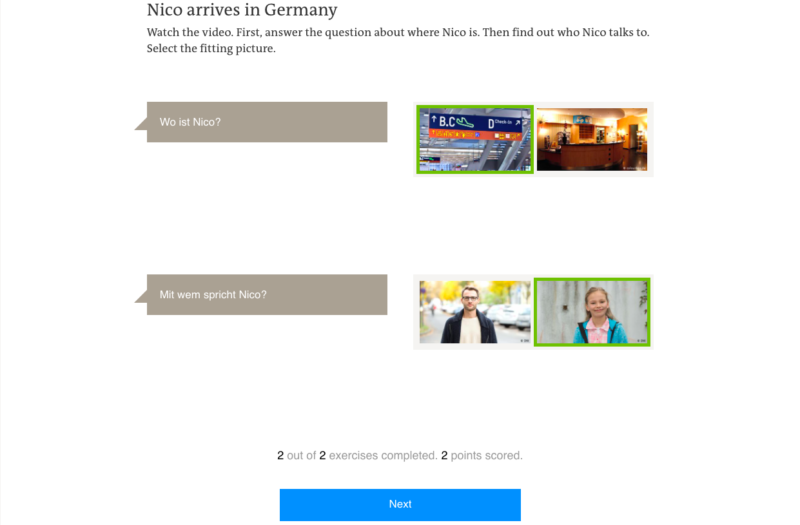Click the letter D on the airport sign

point(491,123)
